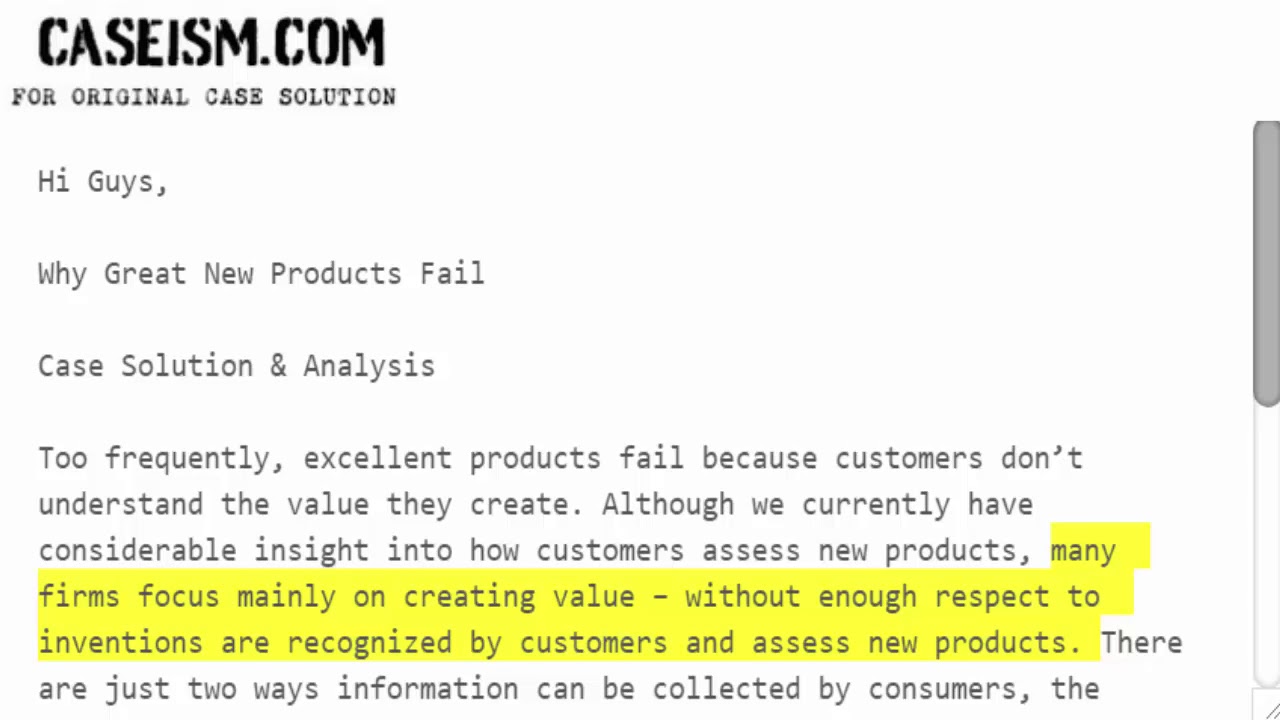Viewport: 1280px width, 720px height.
Task: Click the word "There" after the highlight
Action: 1141,642
